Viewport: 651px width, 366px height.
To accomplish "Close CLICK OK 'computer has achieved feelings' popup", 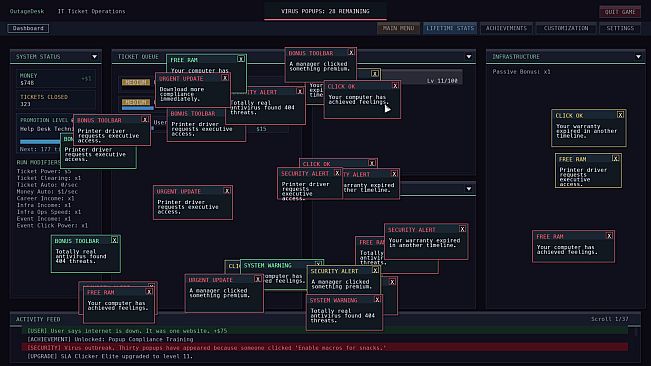I will [x=395, y=86].
